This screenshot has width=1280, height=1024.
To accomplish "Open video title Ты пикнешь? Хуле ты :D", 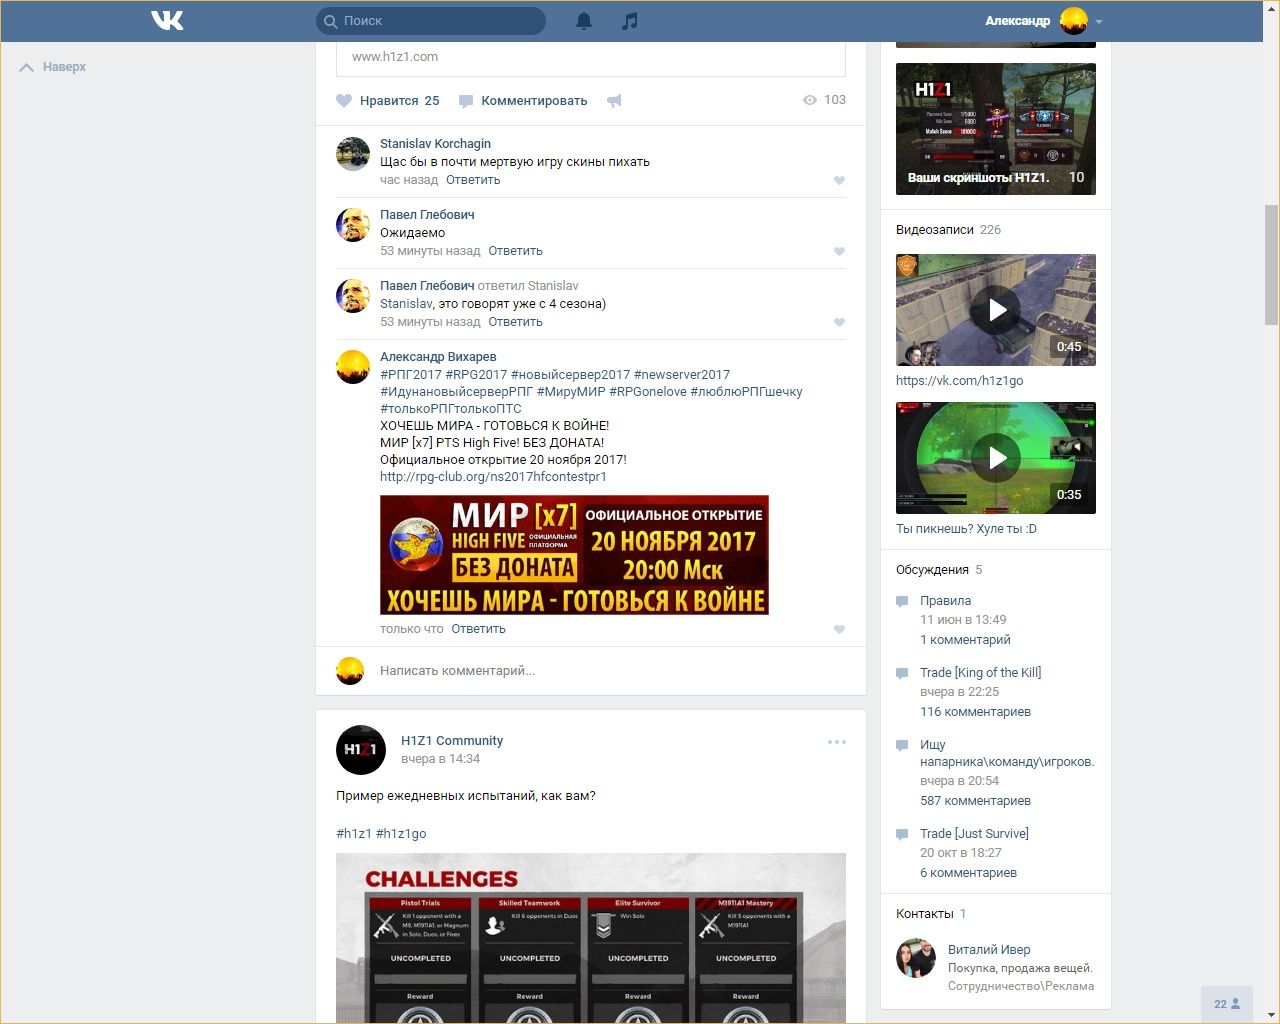I will pos(967,529).
